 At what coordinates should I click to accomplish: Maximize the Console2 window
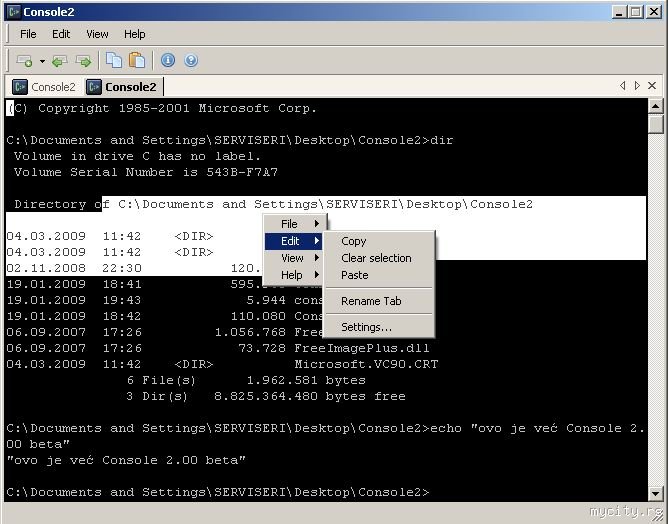[x=636, y=12]
